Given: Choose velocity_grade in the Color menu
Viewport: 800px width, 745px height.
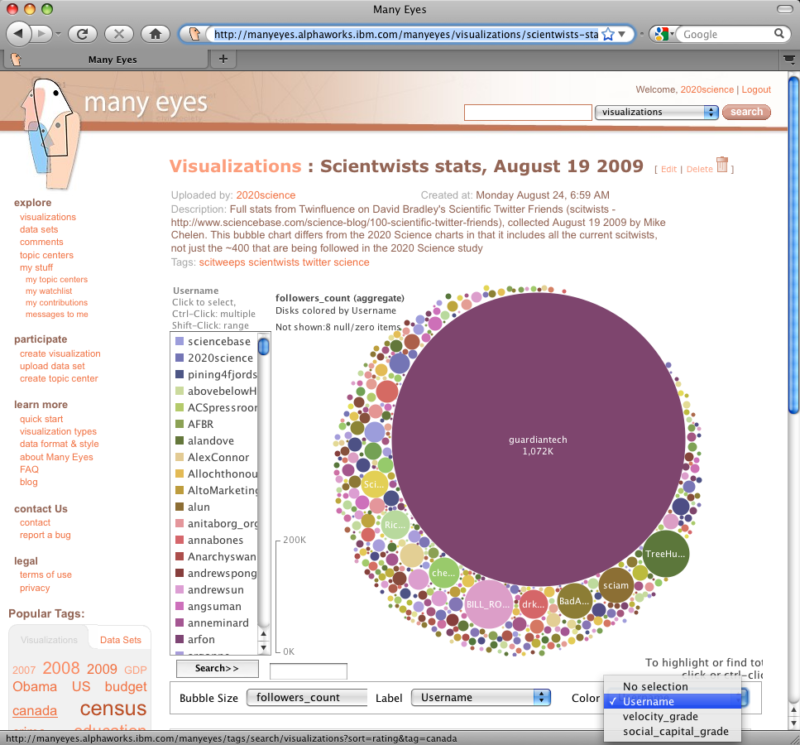Looking at the screenshot, I should [672, 716].
